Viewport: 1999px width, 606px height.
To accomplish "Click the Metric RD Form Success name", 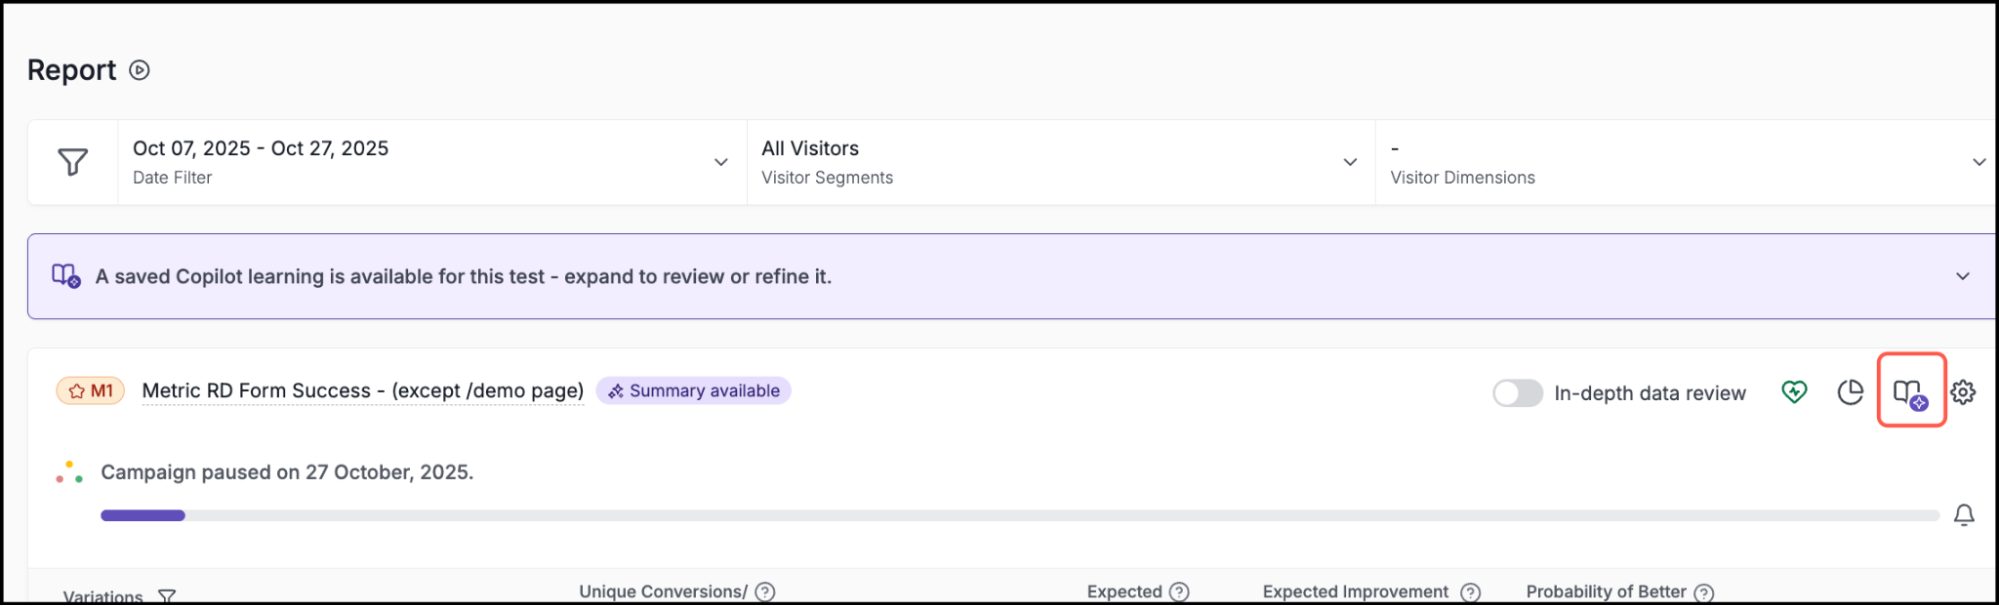I will coord(362,391).
